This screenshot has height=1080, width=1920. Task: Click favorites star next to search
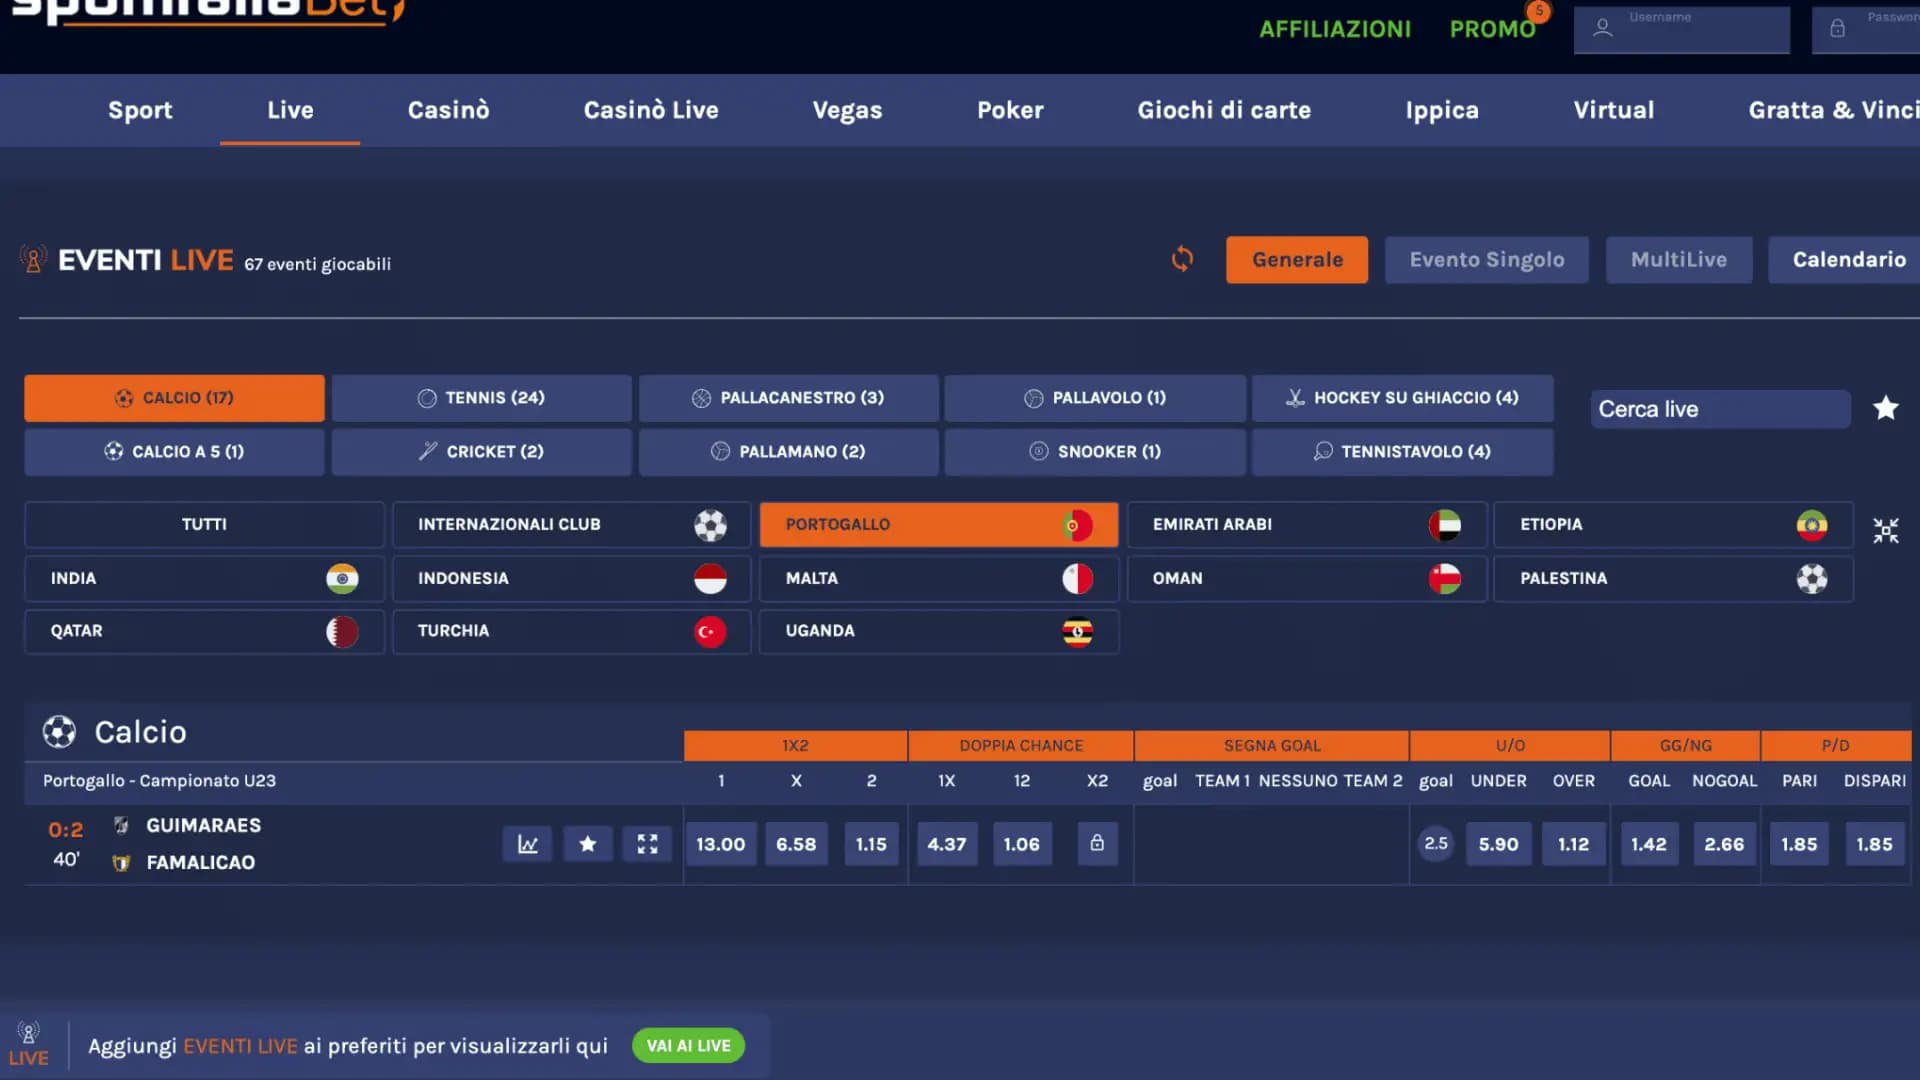coord(1885,408)
